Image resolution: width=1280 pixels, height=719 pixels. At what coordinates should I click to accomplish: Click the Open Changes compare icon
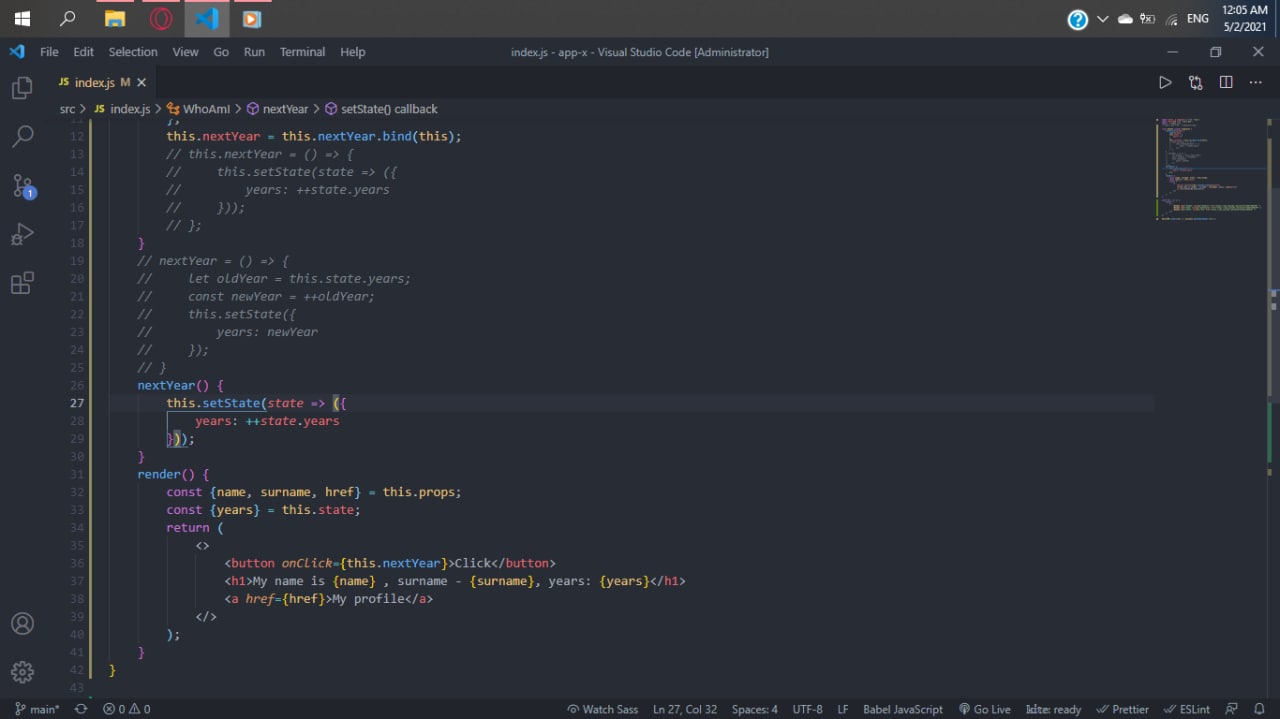point(1195,83)
